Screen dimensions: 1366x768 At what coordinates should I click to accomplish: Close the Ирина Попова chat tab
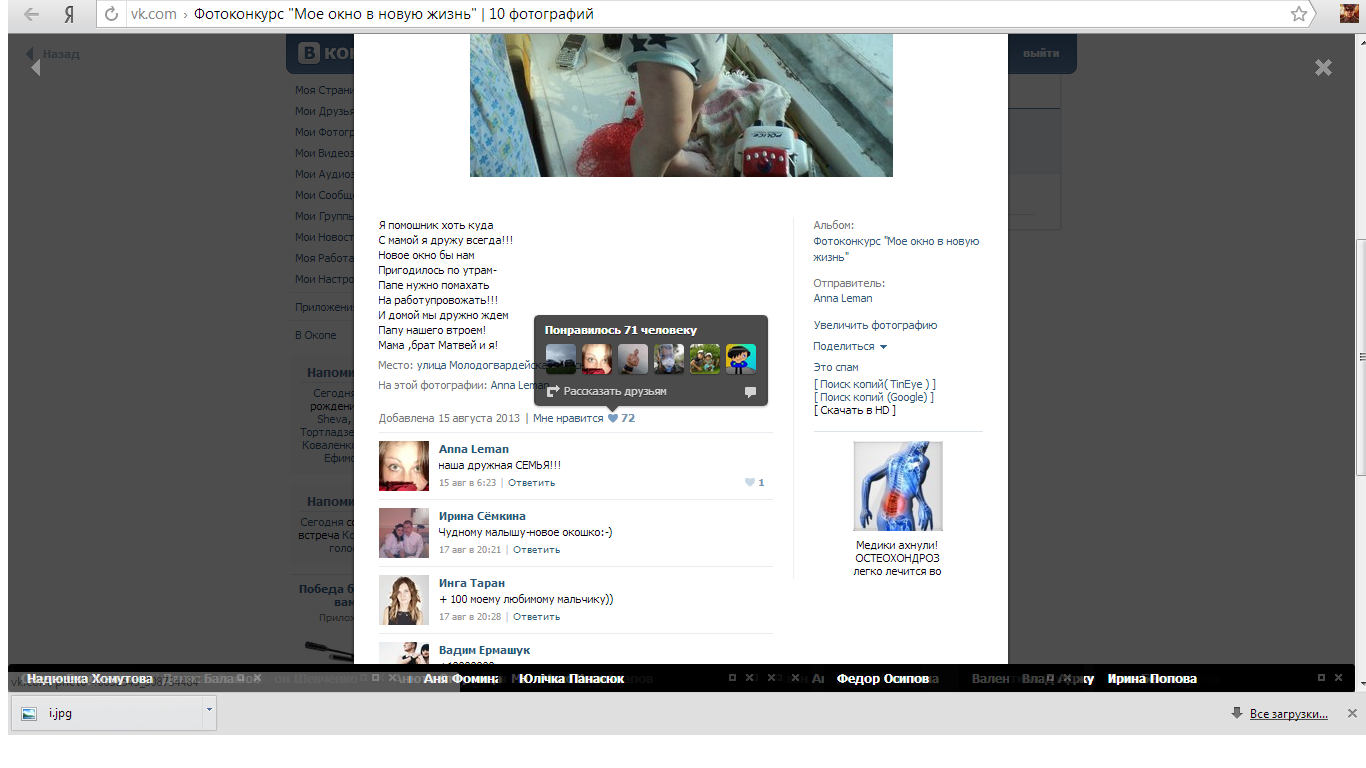pyautogui.click(x=1338, y=678)
